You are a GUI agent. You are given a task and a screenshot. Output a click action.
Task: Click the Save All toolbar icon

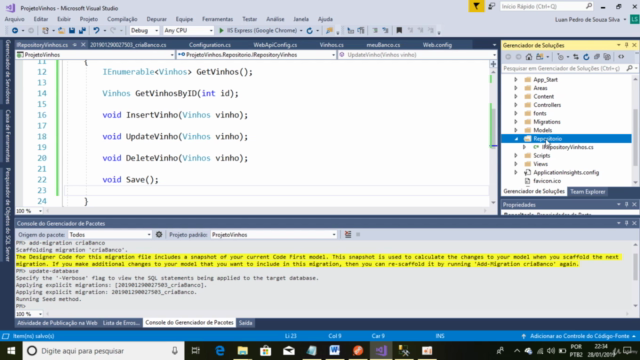pyautogui.click(x=82, y=31)
